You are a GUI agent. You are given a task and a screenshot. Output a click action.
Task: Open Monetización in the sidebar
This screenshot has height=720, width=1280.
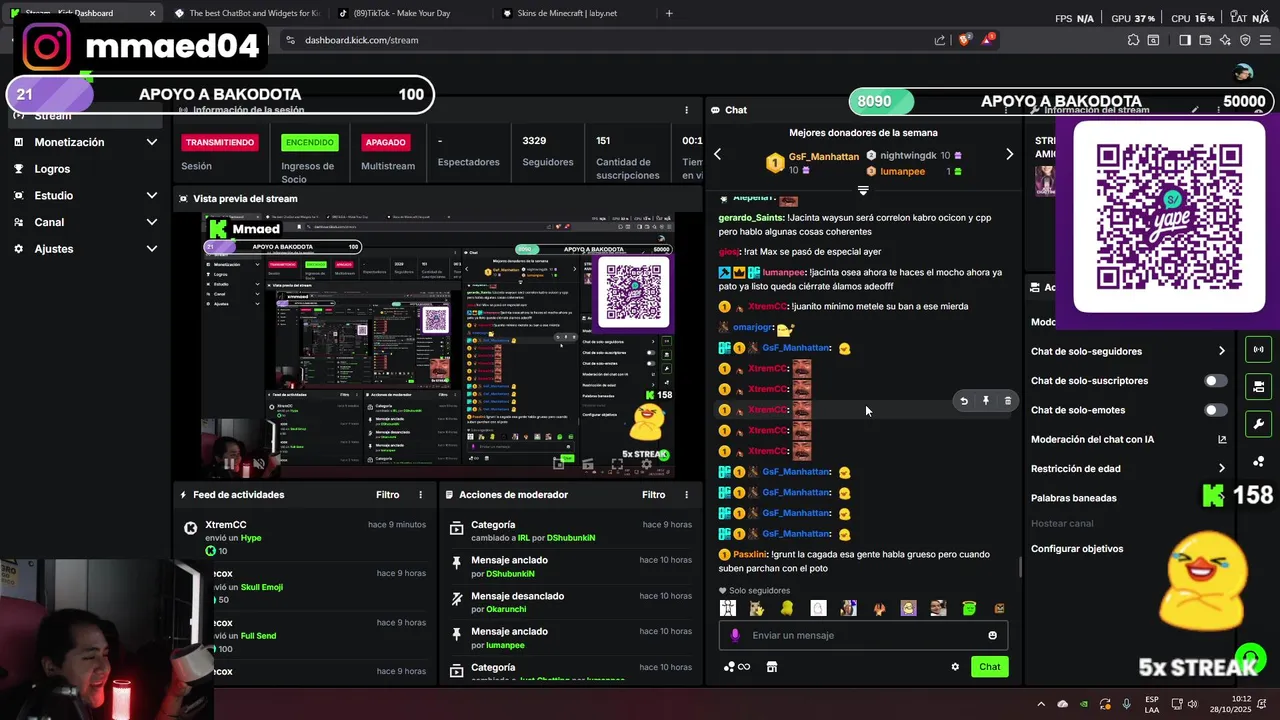coord(69,142)
